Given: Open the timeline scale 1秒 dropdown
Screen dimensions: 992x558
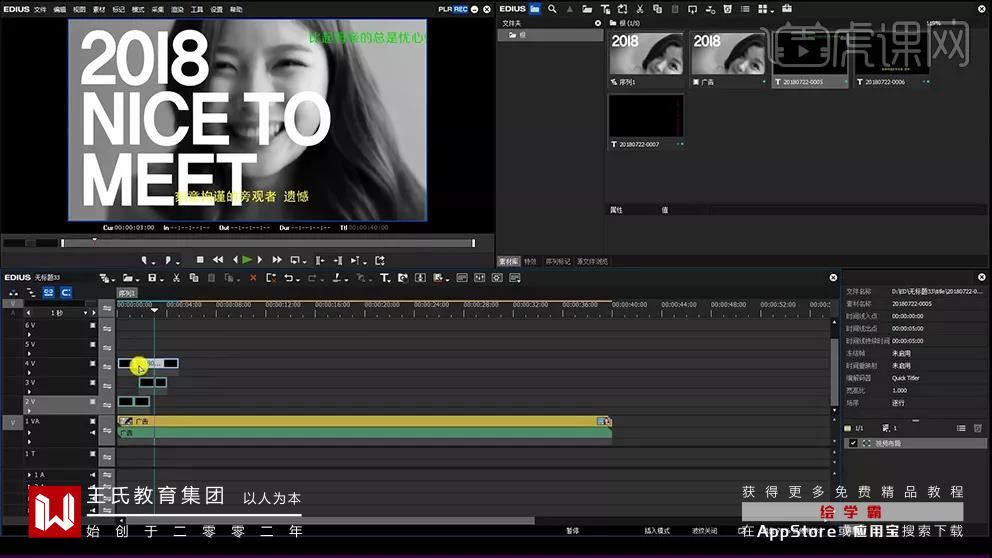Looking at the screenshot, I should (85, 313).
